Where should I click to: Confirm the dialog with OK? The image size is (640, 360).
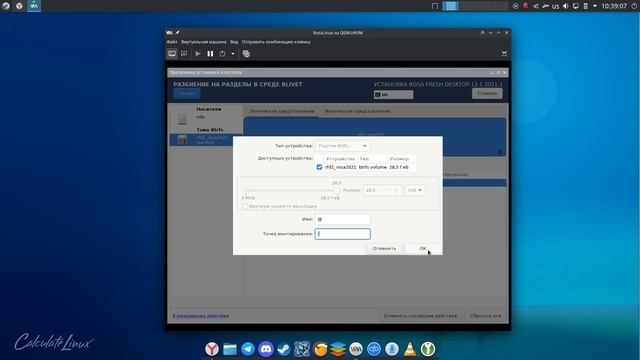(423, 248)
